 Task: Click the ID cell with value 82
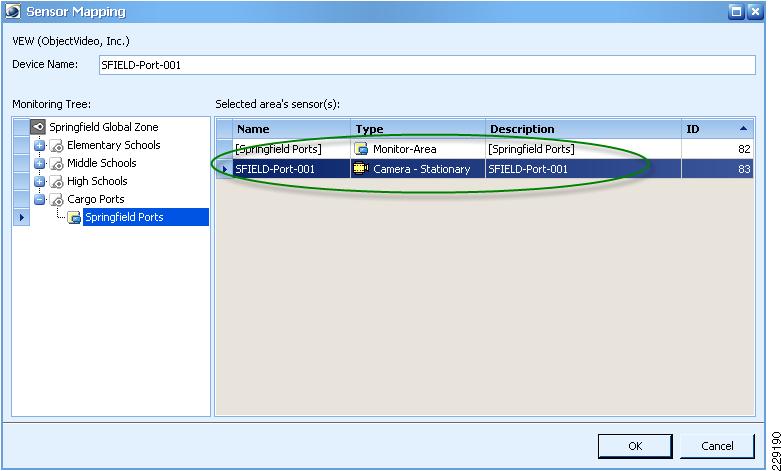(x=717, y=149)
